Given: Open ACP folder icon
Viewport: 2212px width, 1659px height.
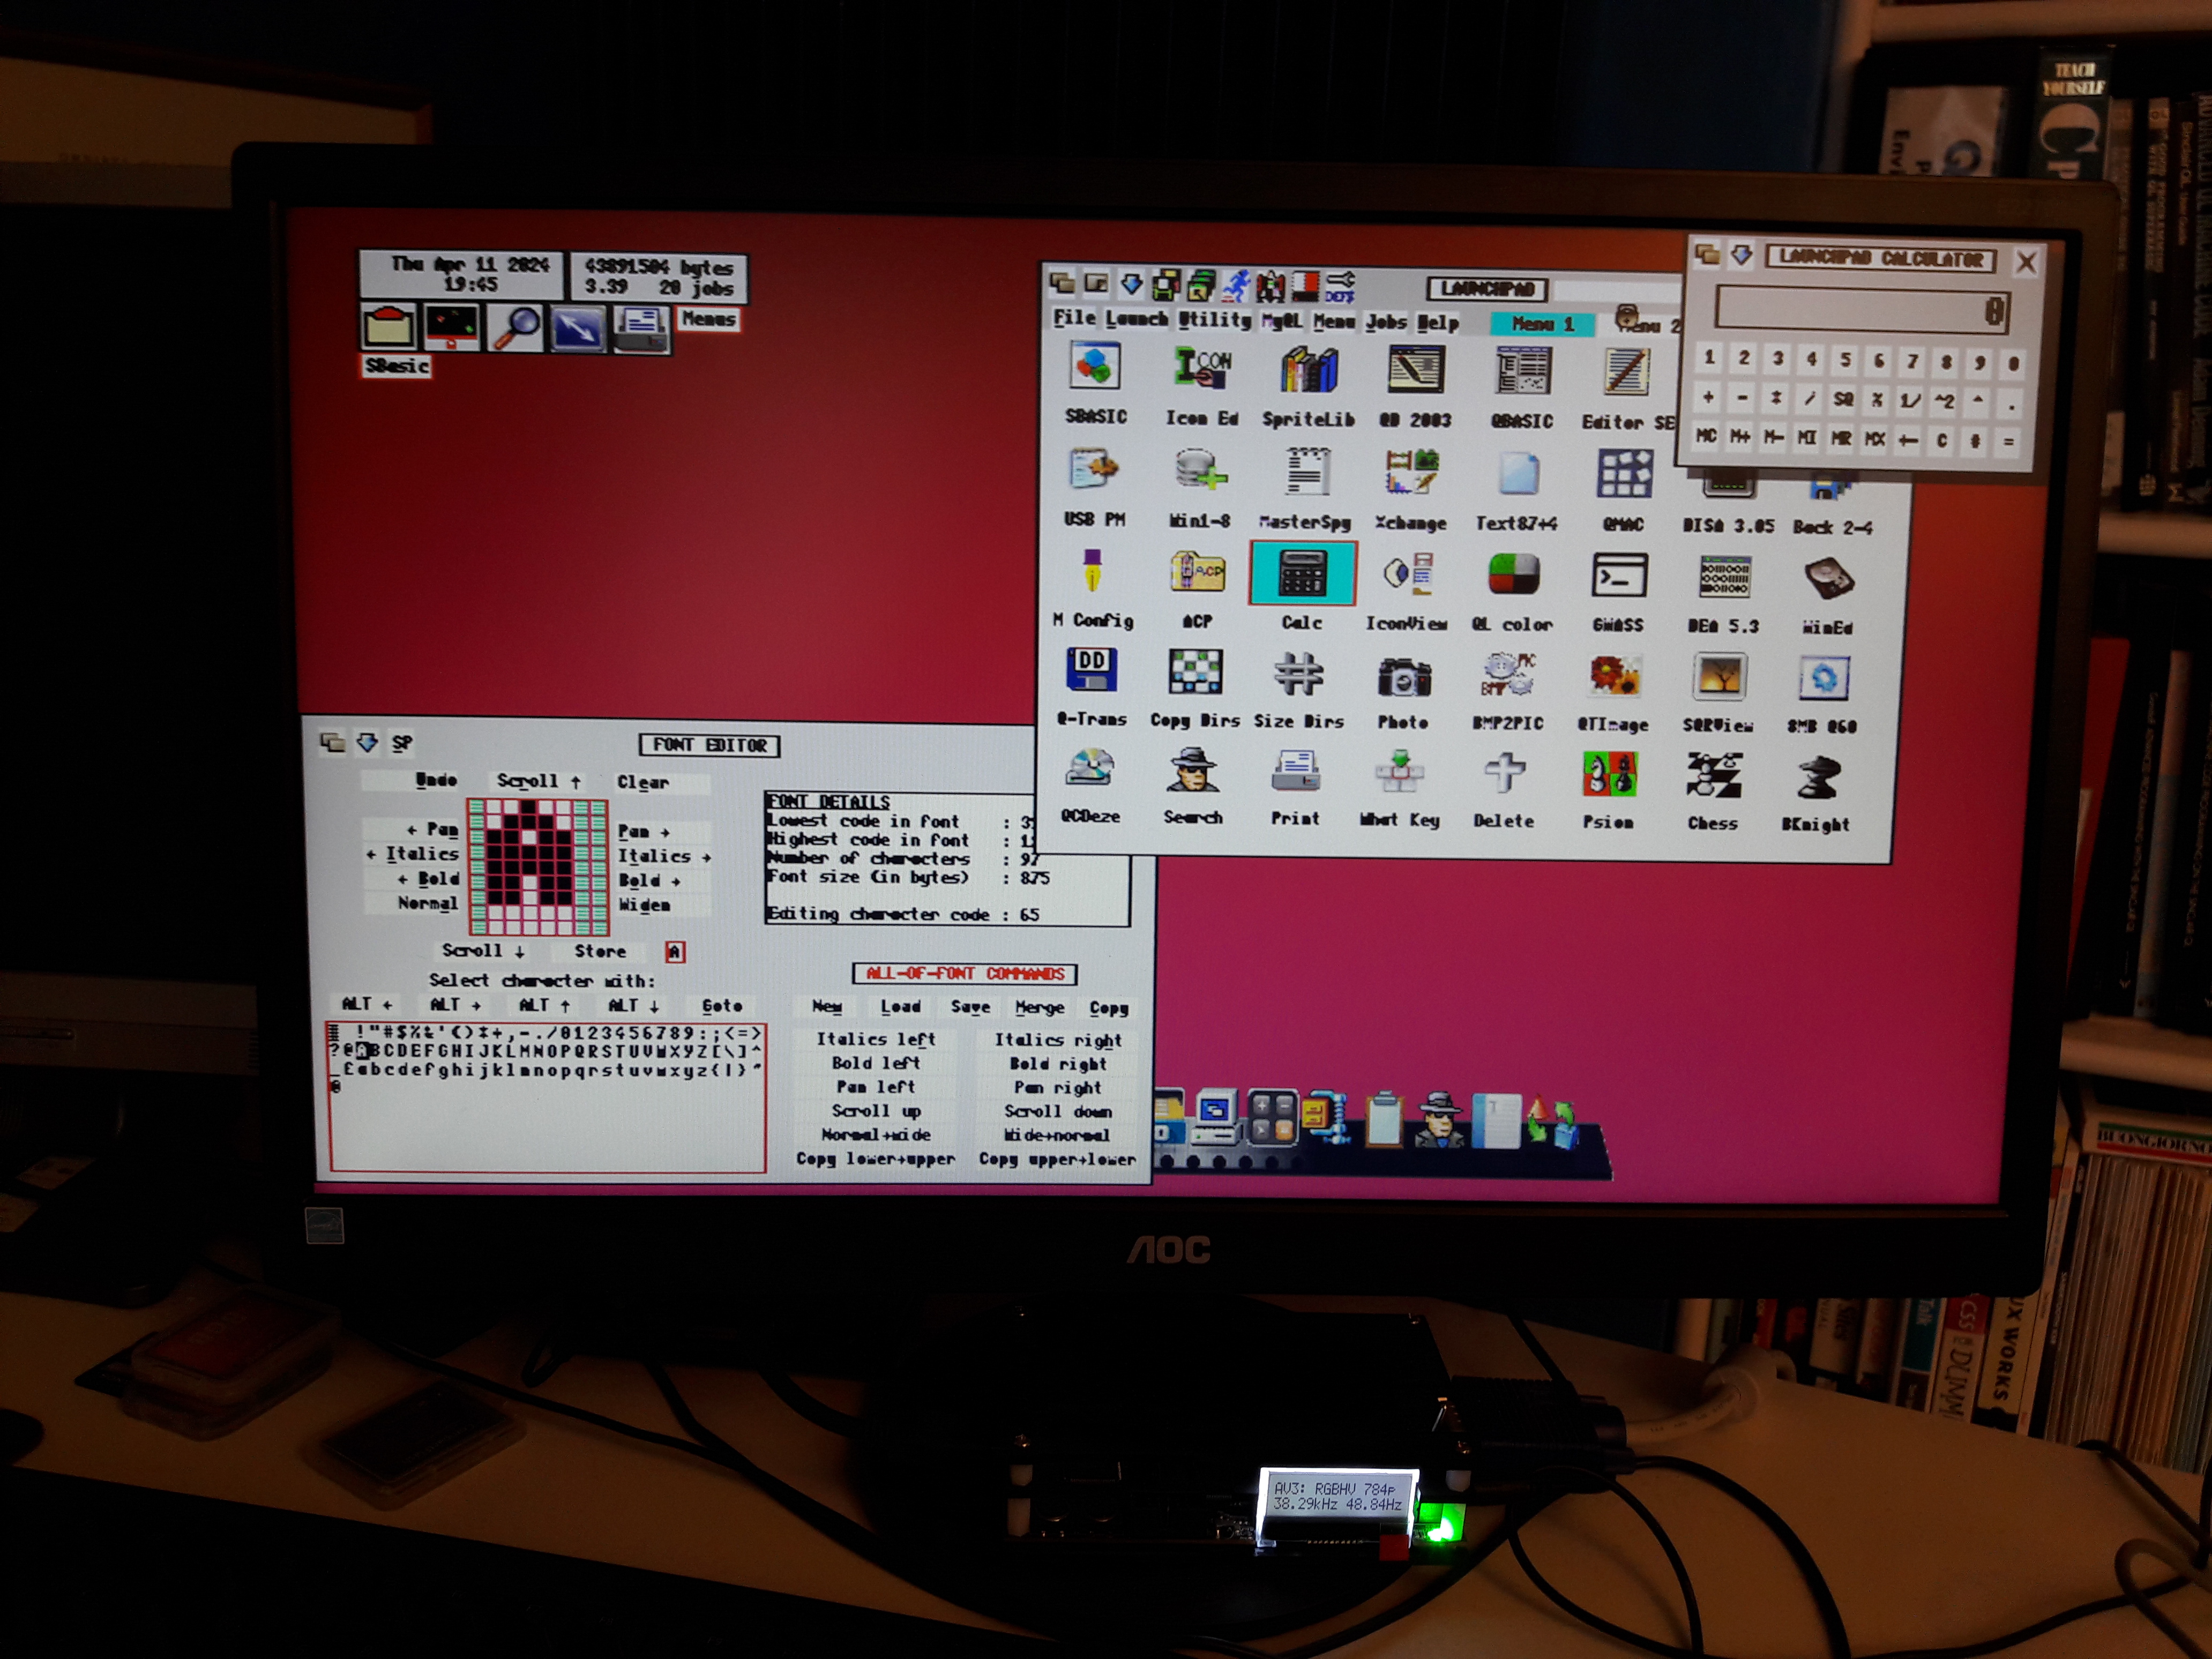Looking at the screenshot, I should [x=1197, y=572].
